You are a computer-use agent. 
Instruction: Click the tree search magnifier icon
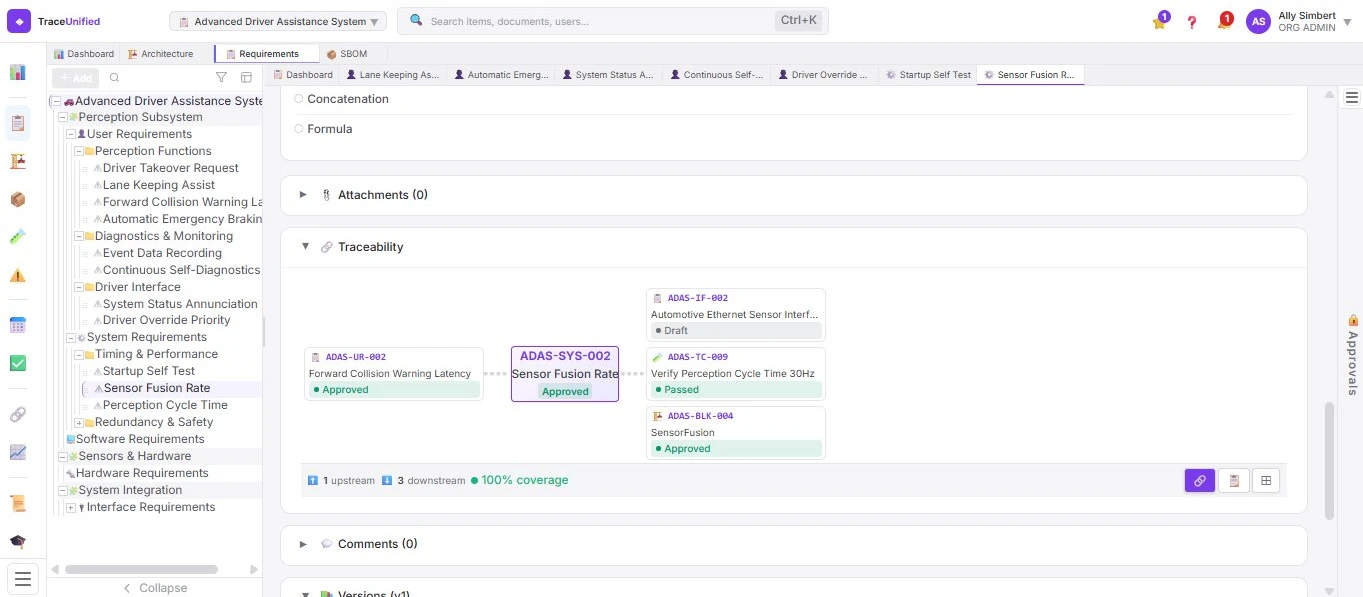(114, 78)
